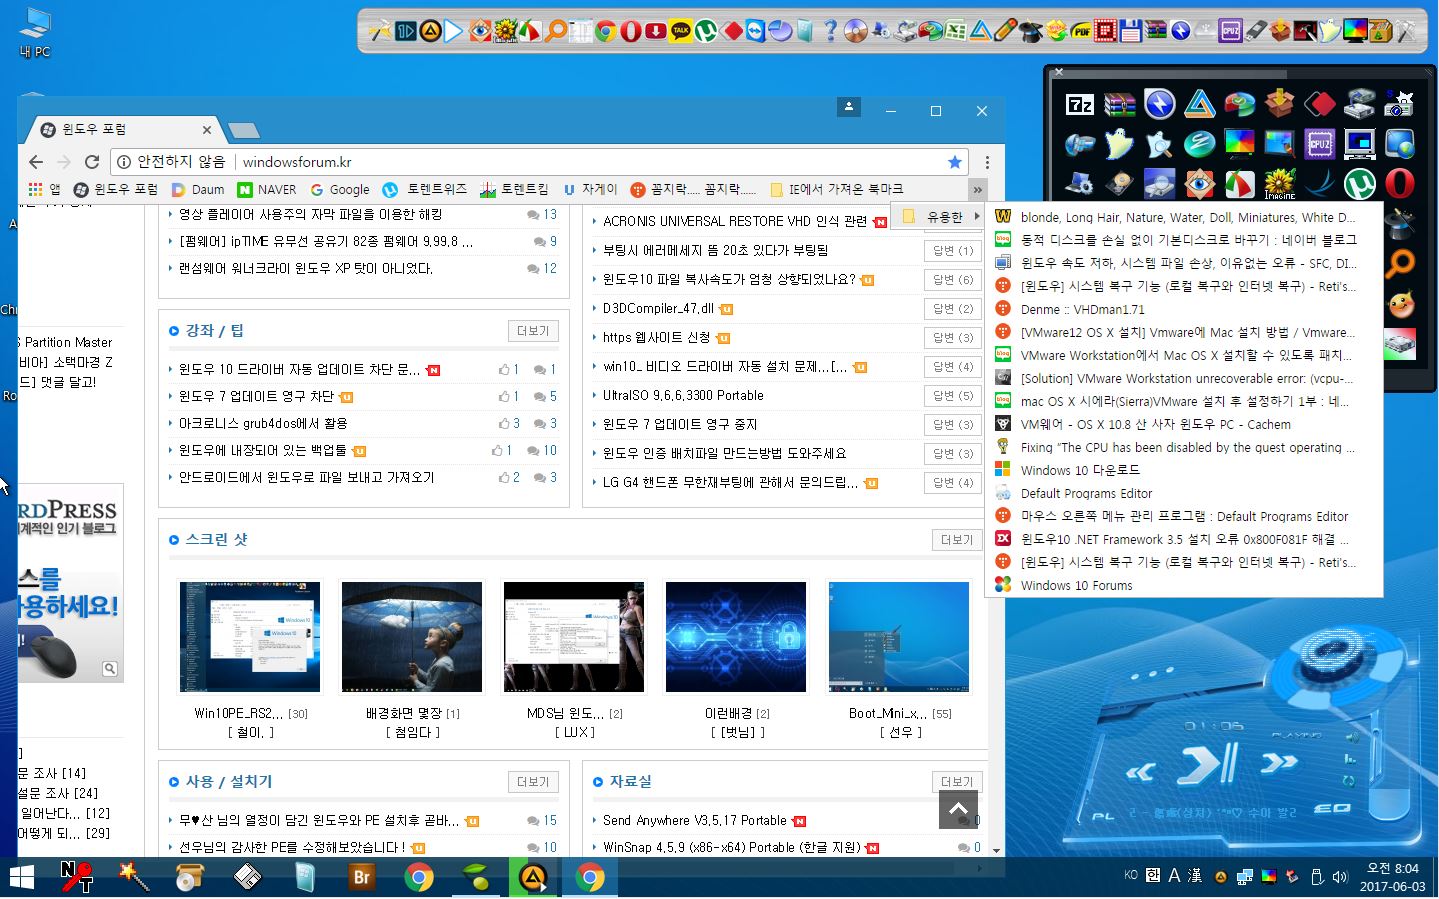
Task: Open Send Anywhere V3.5.17 Portable post
Action: point(695,820)
